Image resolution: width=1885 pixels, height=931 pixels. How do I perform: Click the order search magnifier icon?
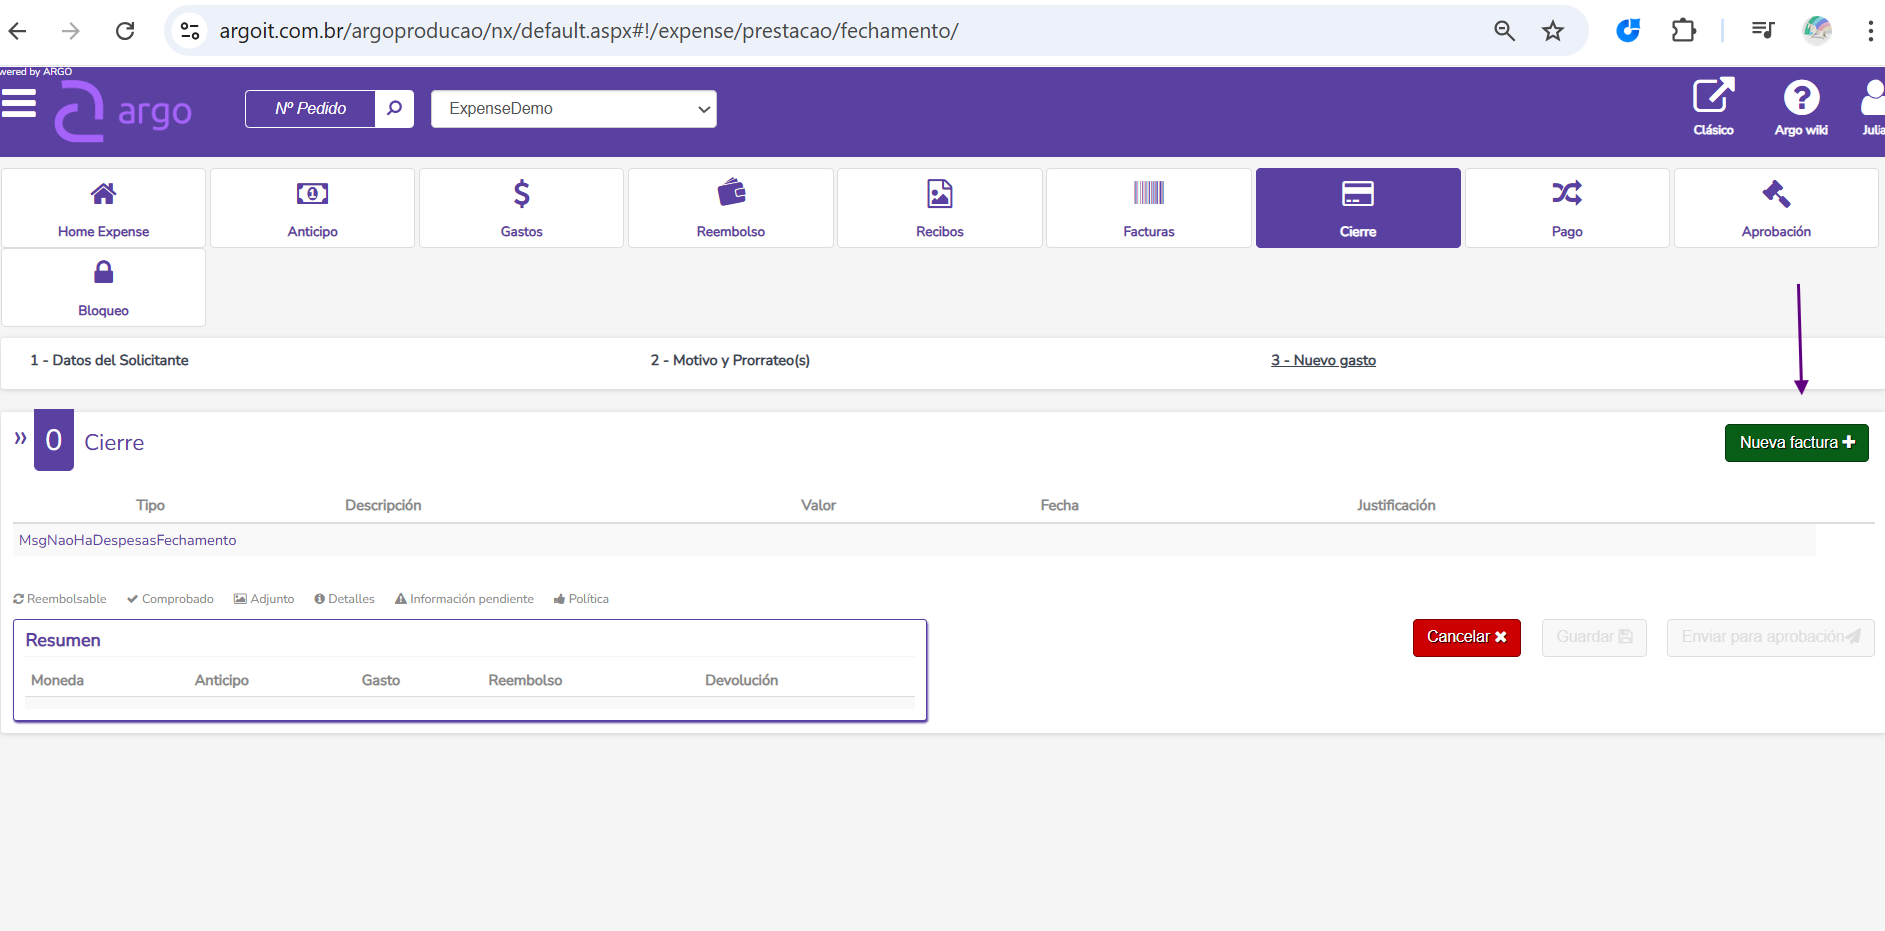pyautogui.click(x=394, y=108)
